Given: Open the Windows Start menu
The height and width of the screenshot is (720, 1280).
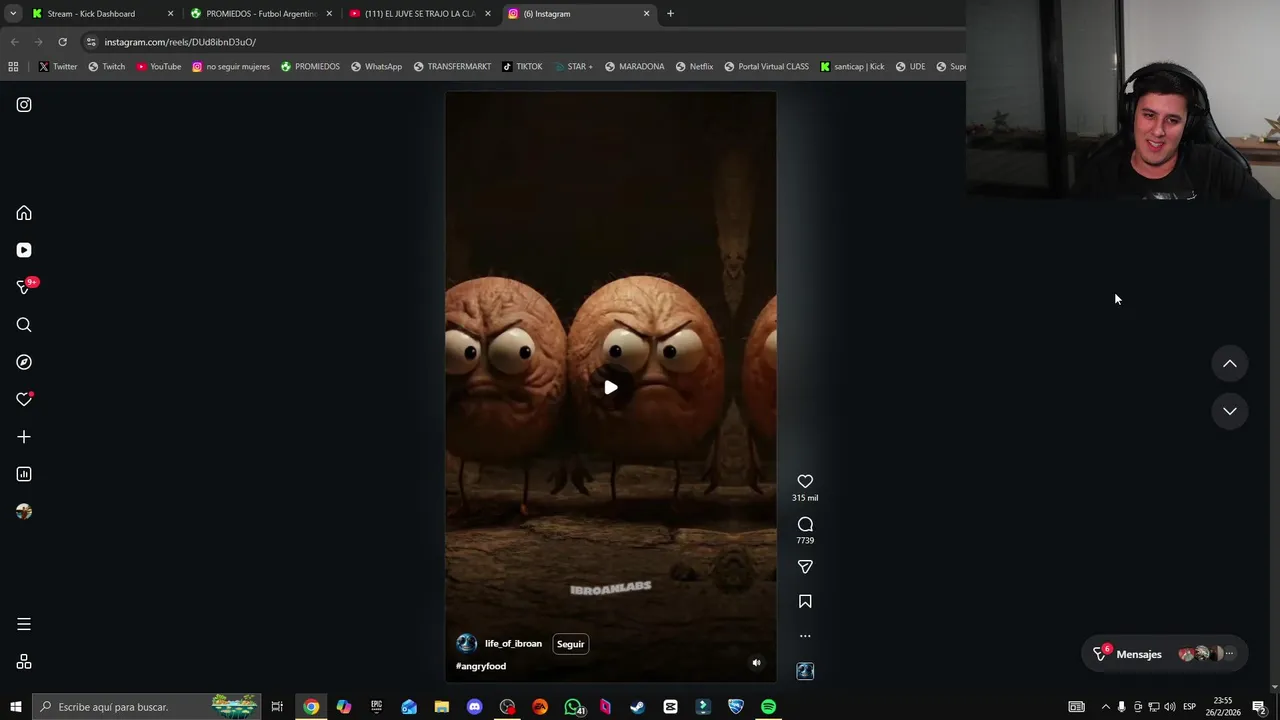Looking at the screenshot, I should [x=15, y=707].
